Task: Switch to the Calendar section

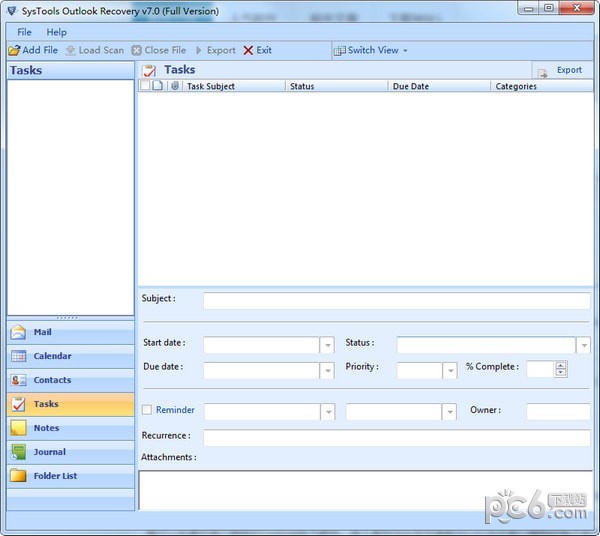Action: point(70,356)
